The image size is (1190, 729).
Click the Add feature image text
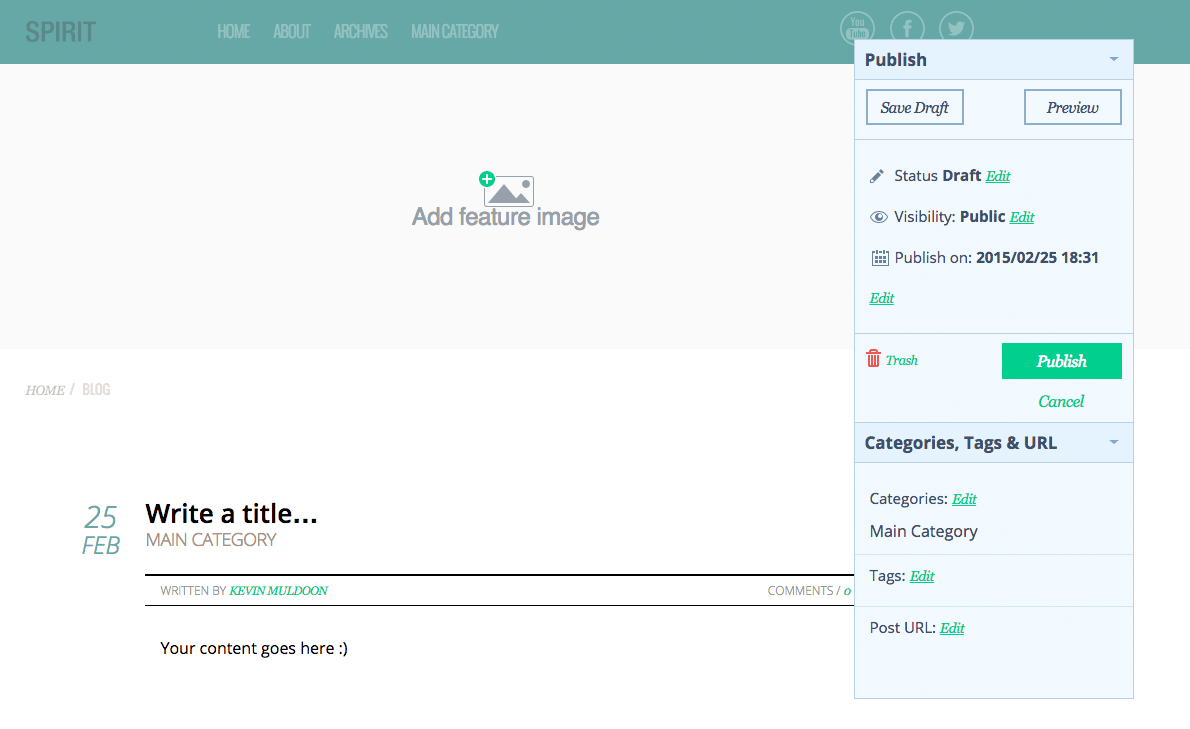505,217
